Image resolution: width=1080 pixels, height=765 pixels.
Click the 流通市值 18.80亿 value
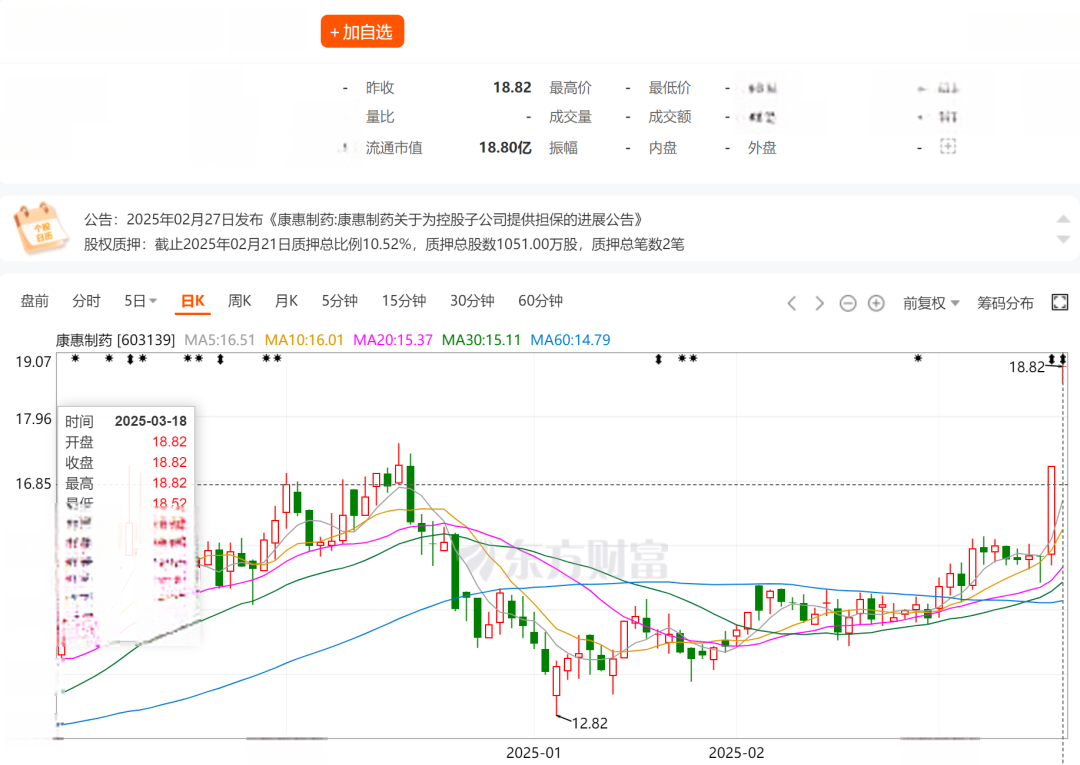505,147
